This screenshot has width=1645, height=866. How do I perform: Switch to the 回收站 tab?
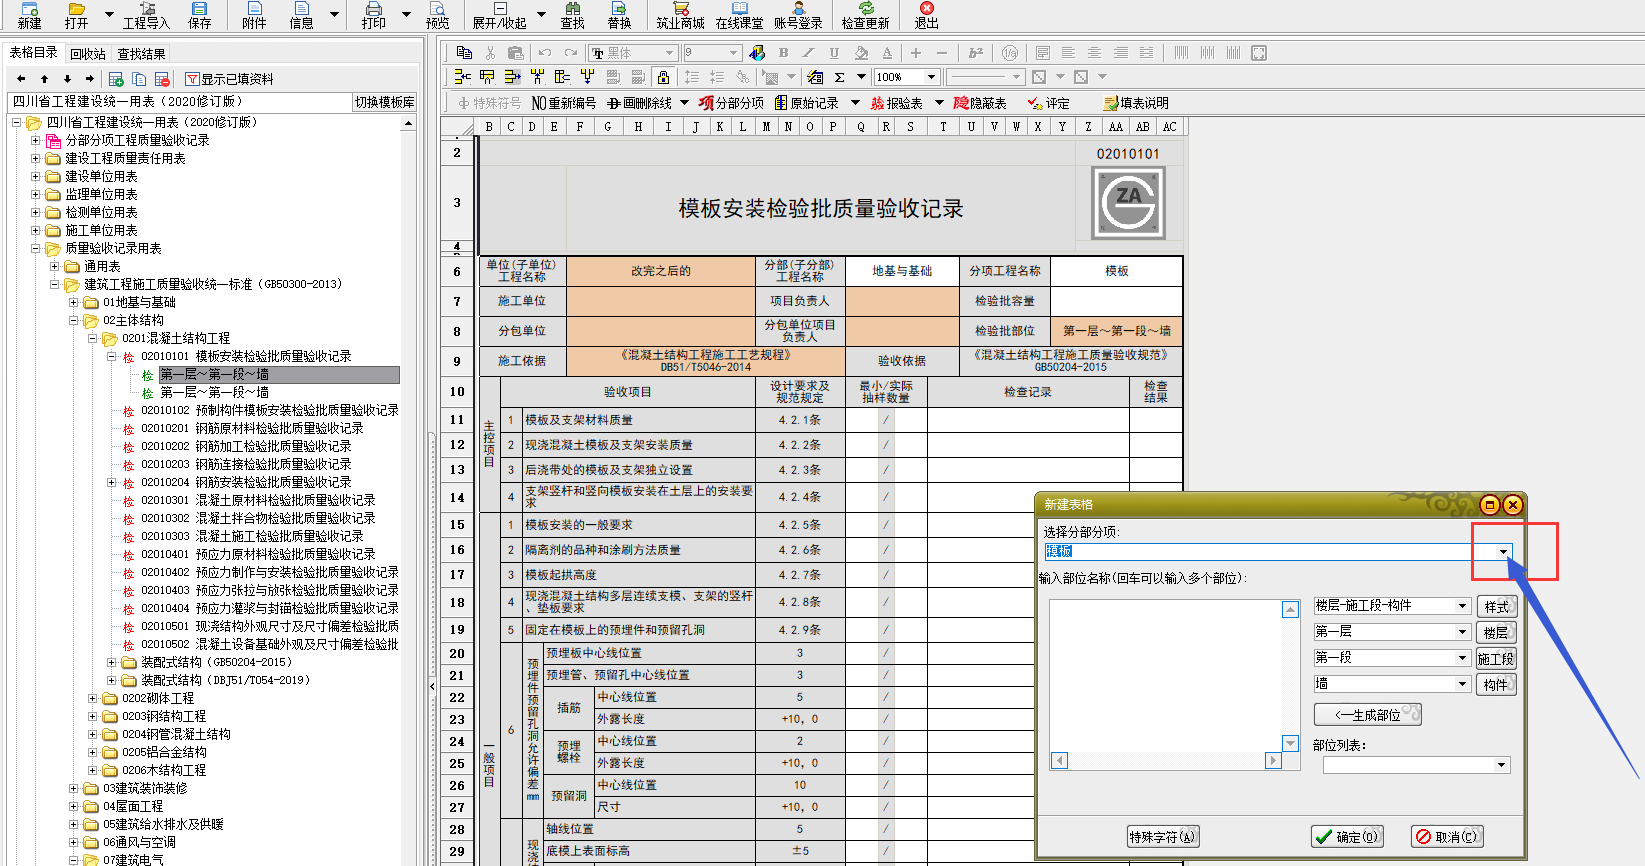click(88, 54)
